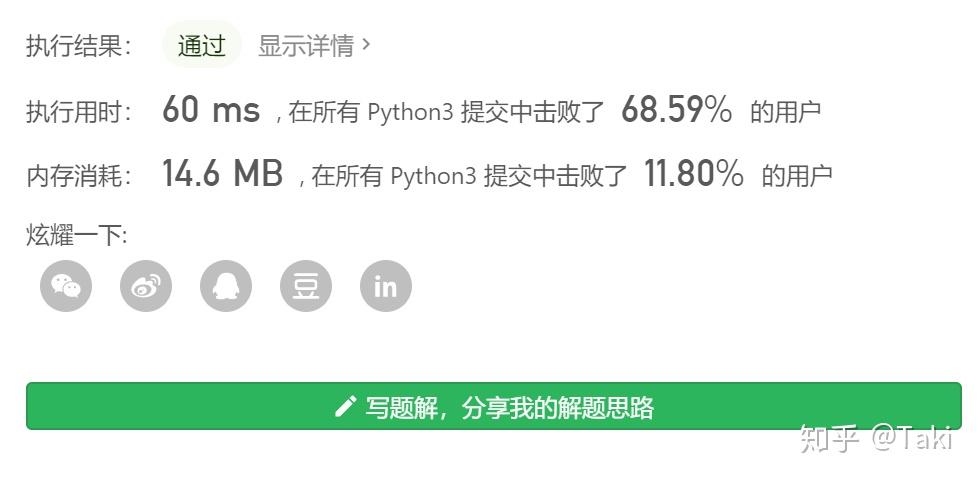
Task: Select the 68.59% runtime percentile
Action: tap(677, 109)
